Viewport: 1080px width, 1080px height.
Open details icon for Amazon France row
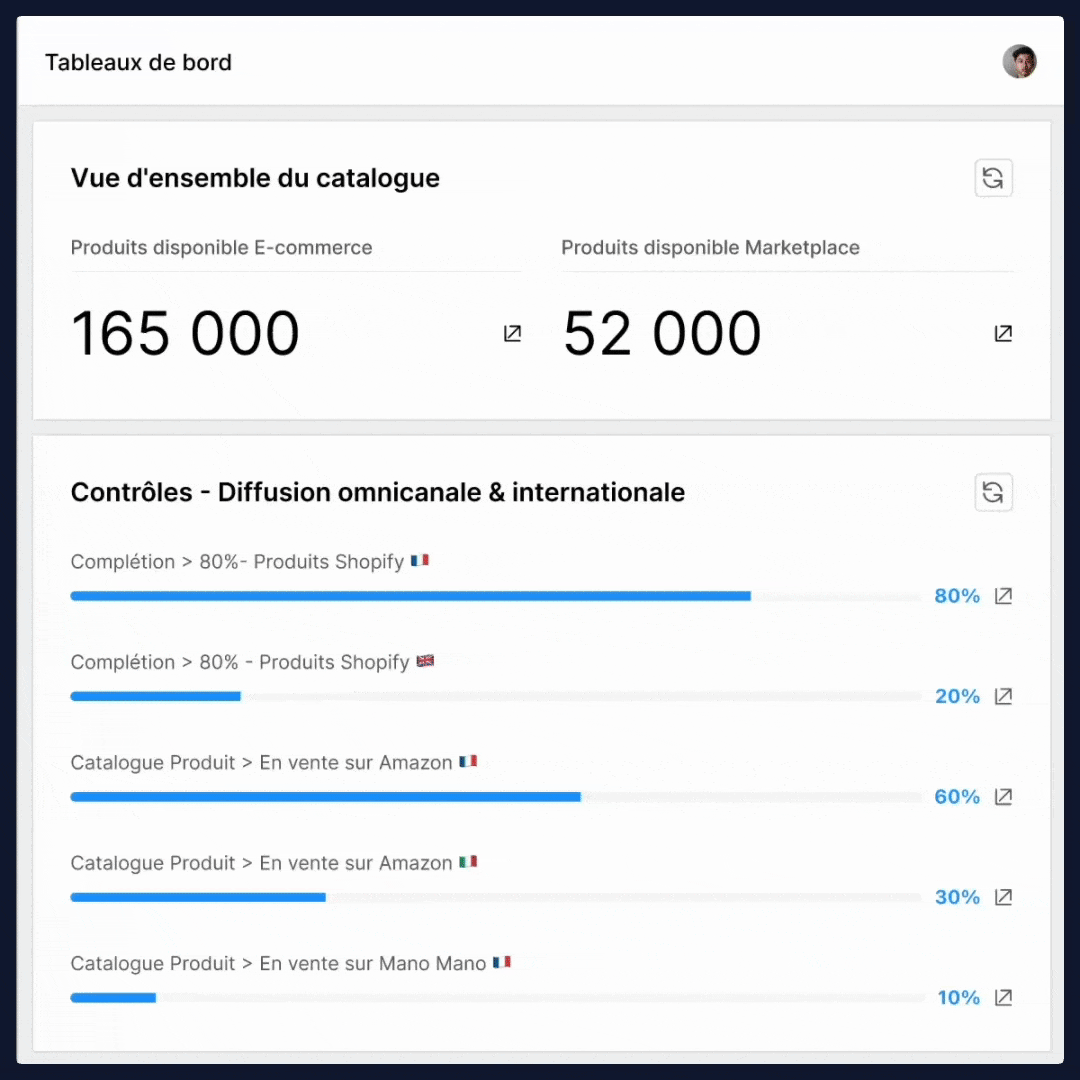[x=1003, y=797]
